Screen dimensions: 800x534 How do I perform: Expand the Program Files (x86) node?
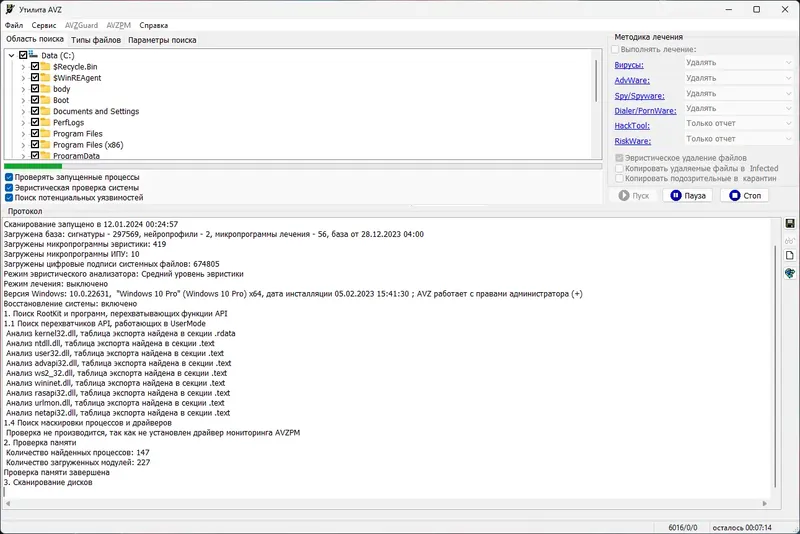(23, 145)
